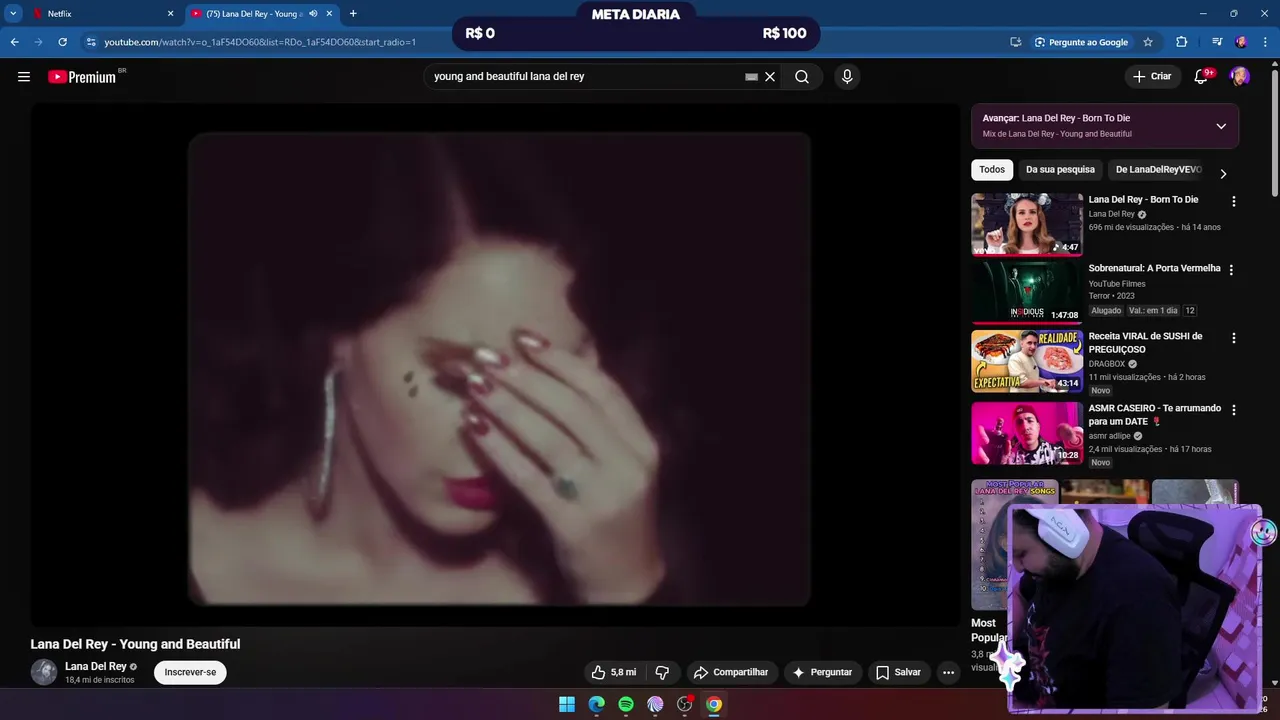
Task: Open the notifications bell
Action: 1202,76
